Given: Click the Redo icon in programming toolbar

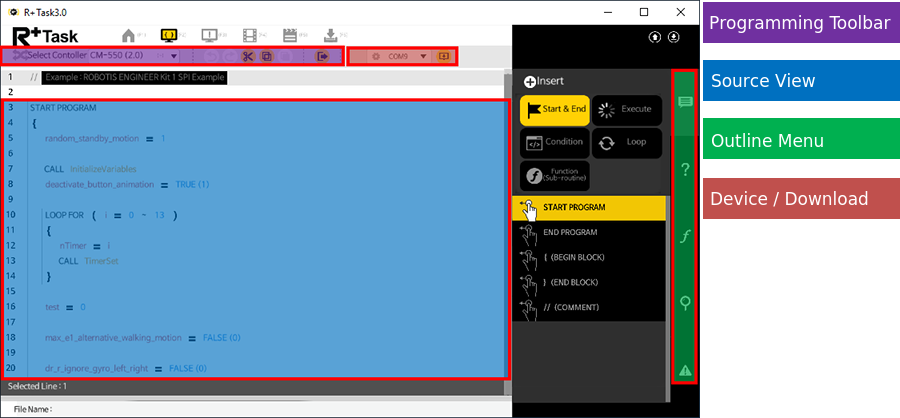Looking at the screenshot, I should coord(229,56).
